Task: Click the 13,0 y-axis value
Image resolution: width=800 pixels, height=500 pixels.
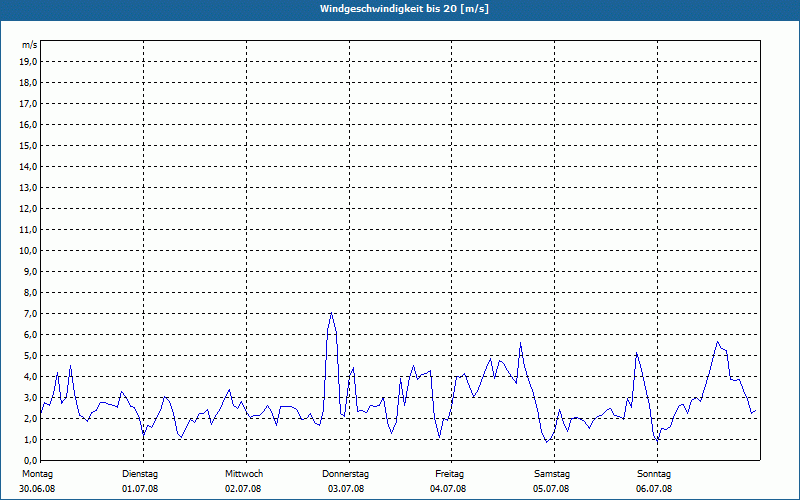Action: pos(28,187)
